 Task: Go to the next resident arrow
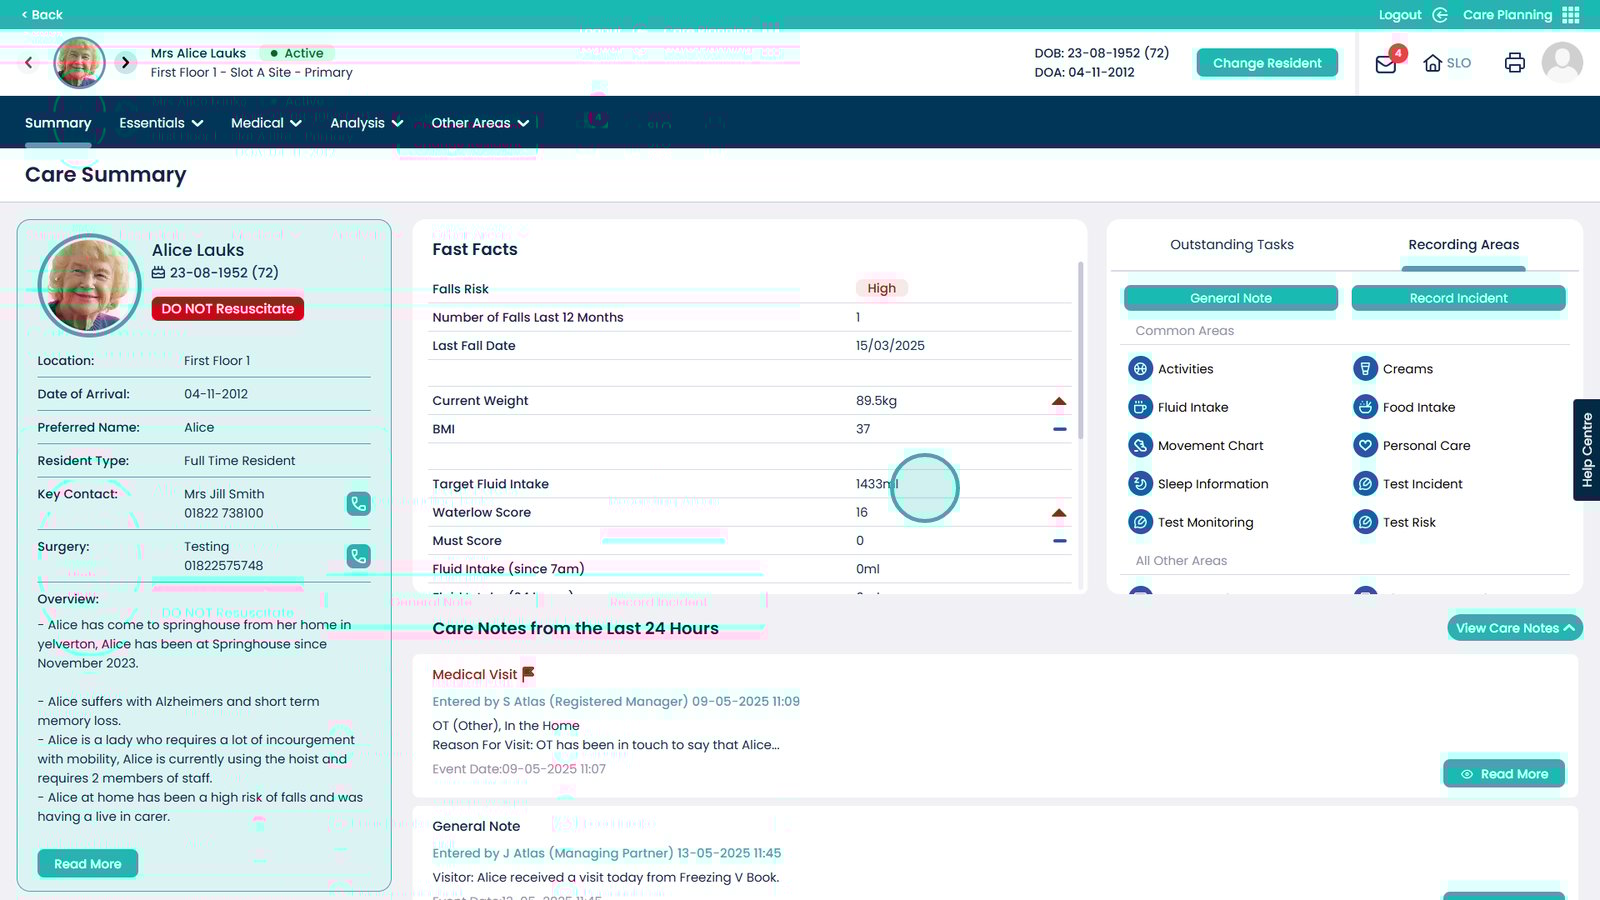[x=125, y=63]
